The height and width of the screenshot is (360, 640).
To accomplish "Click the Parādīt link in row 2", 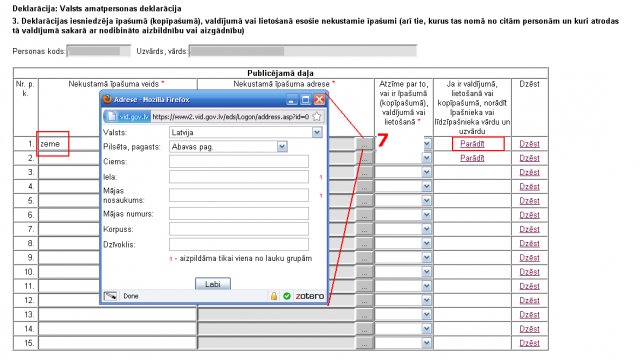I will [x=472, y=158].
